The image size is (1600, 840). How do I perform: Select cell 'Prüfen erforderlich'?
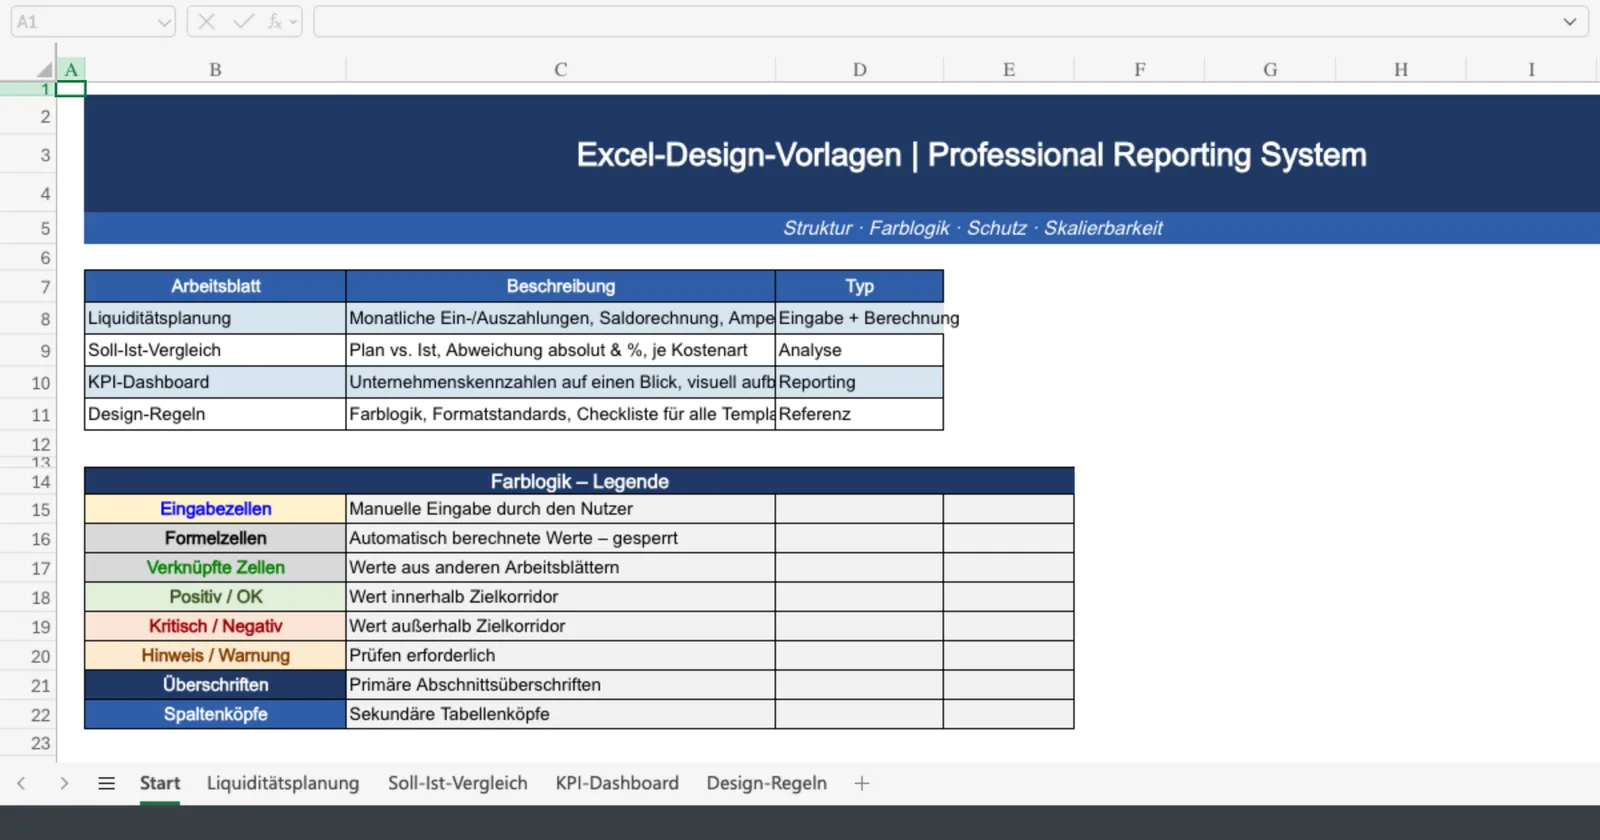coord(560,655)
